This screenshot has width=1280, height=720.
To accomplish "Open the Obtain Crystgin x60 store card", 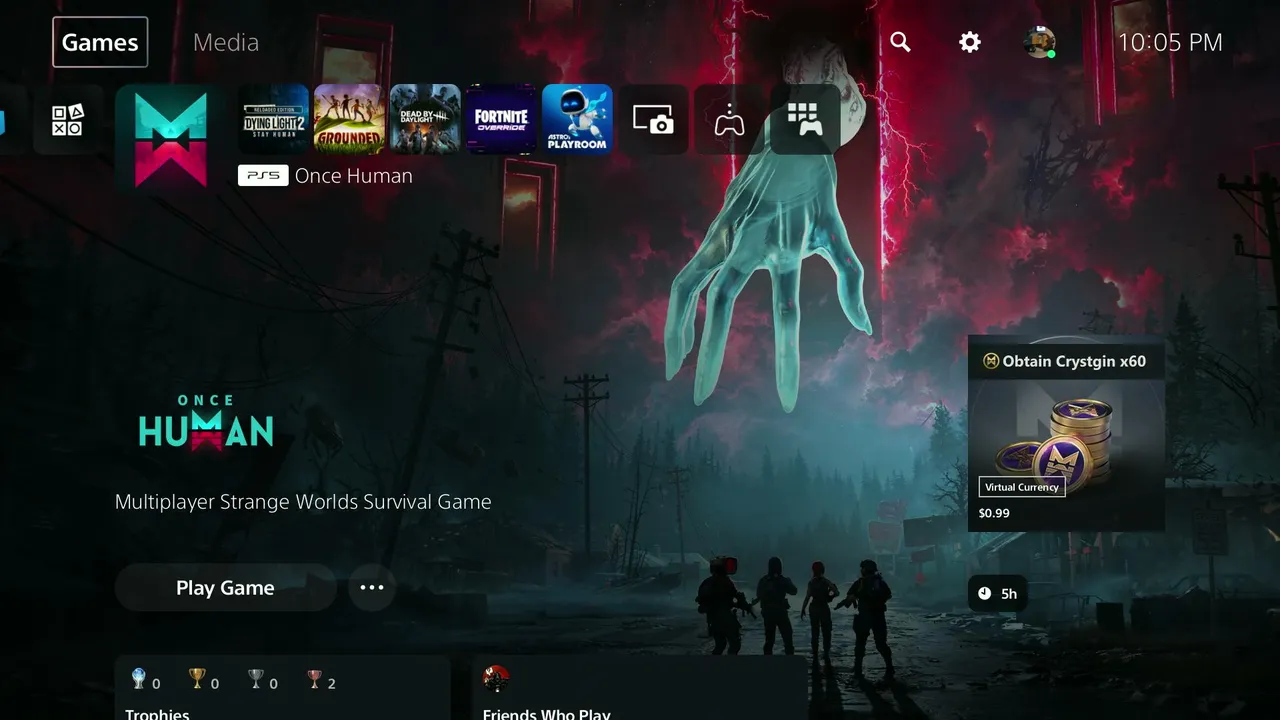I will (1066, 433).
